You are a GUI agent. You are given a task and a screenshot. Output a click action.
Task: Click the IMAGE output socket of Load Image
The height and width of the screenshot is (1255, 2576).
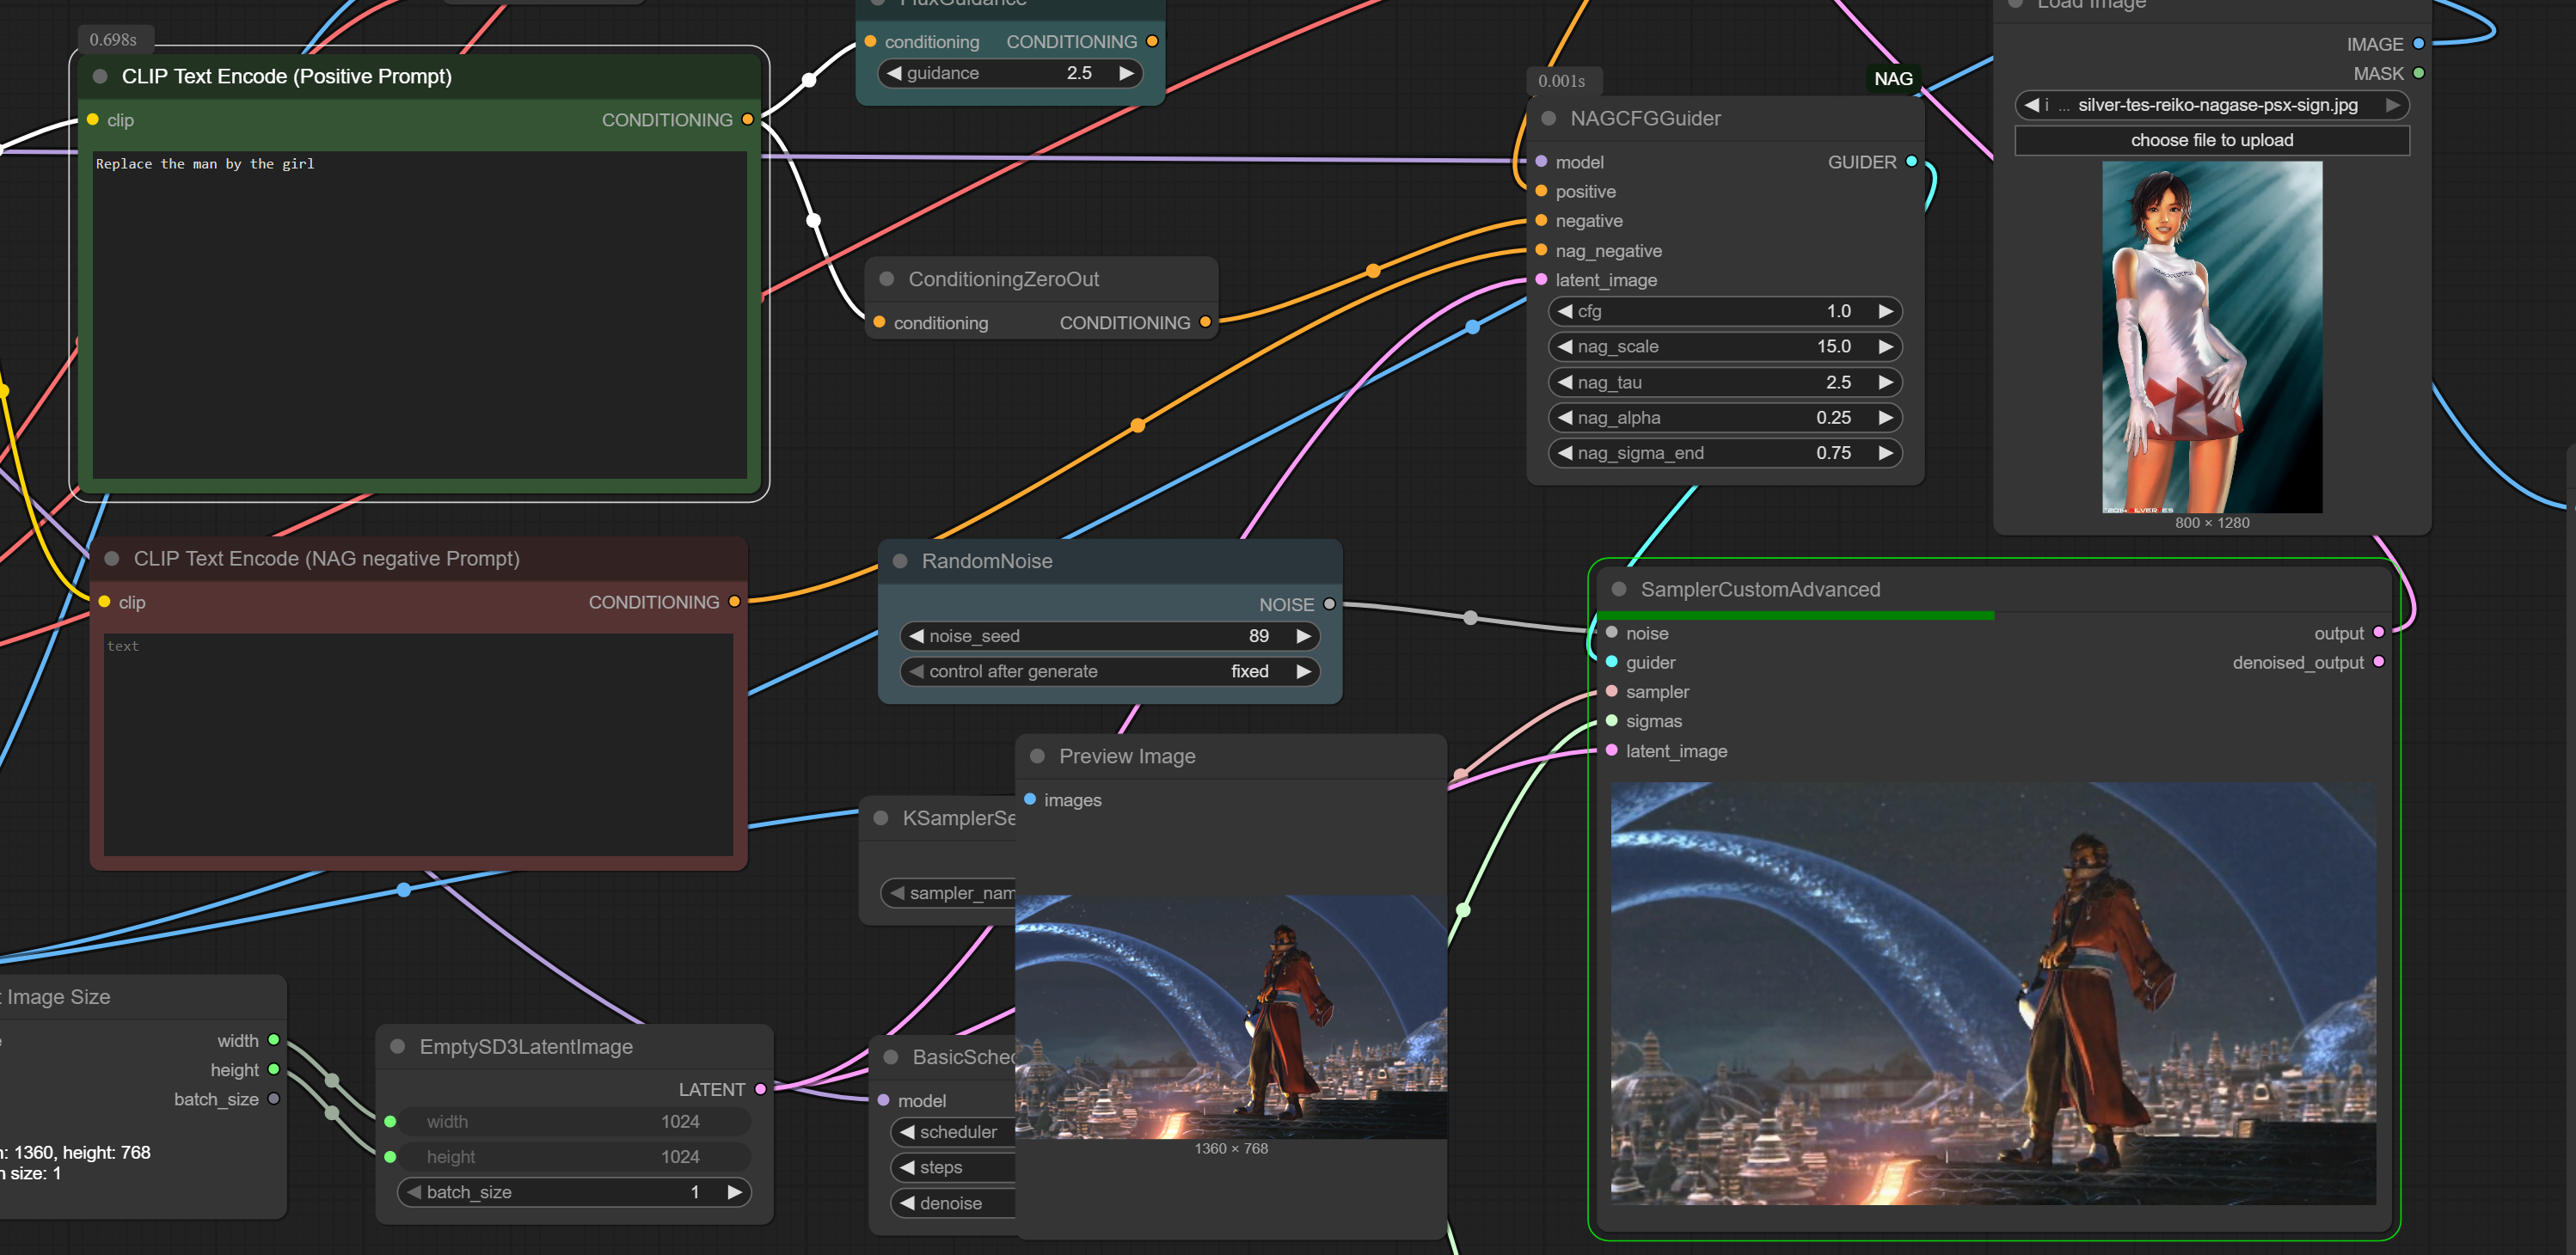(2418, 44)
